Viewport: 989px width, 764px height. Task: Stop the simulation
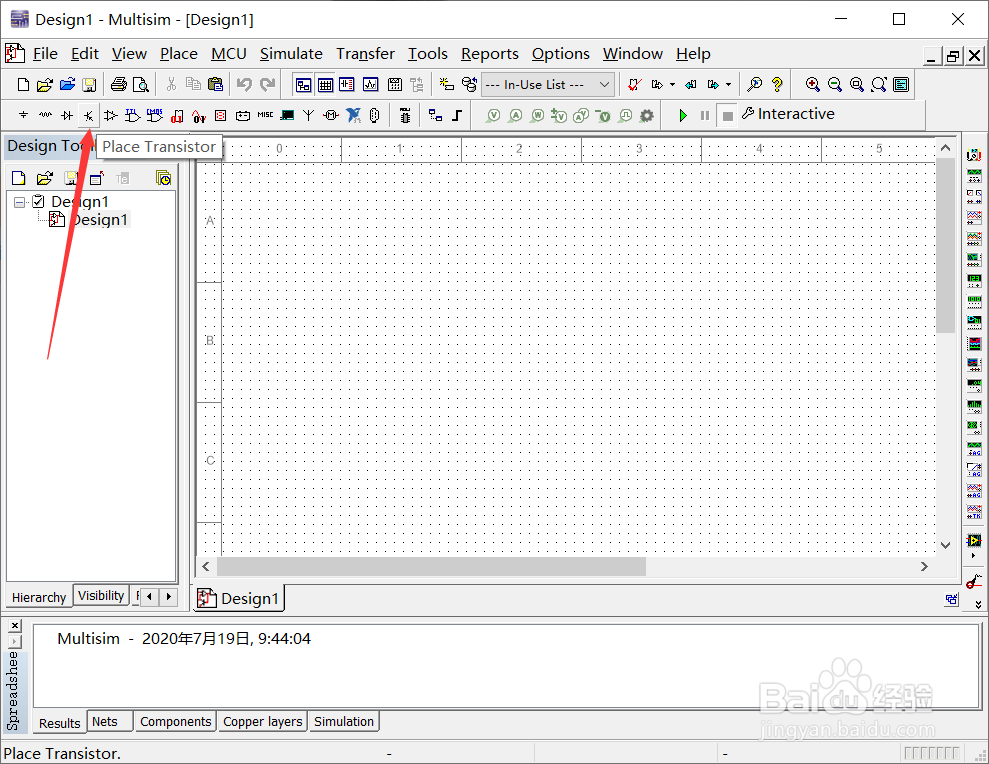pos(727,116)
